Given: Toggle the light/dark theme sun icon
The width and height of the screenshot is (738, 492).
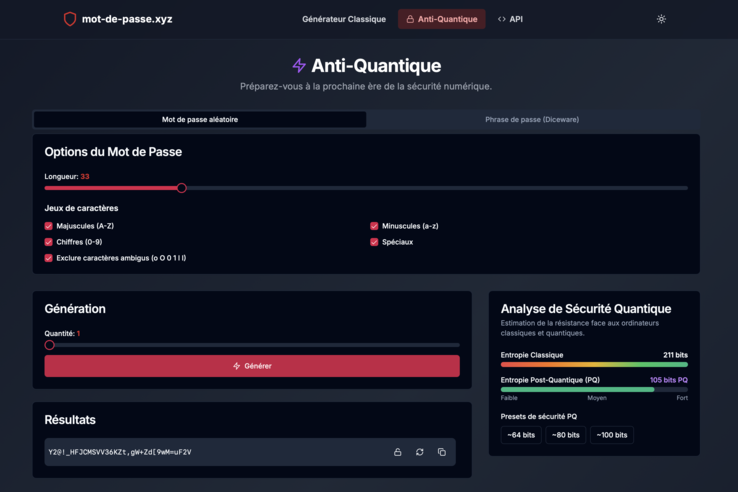Looking at the screenshot, I should (661, 19).
